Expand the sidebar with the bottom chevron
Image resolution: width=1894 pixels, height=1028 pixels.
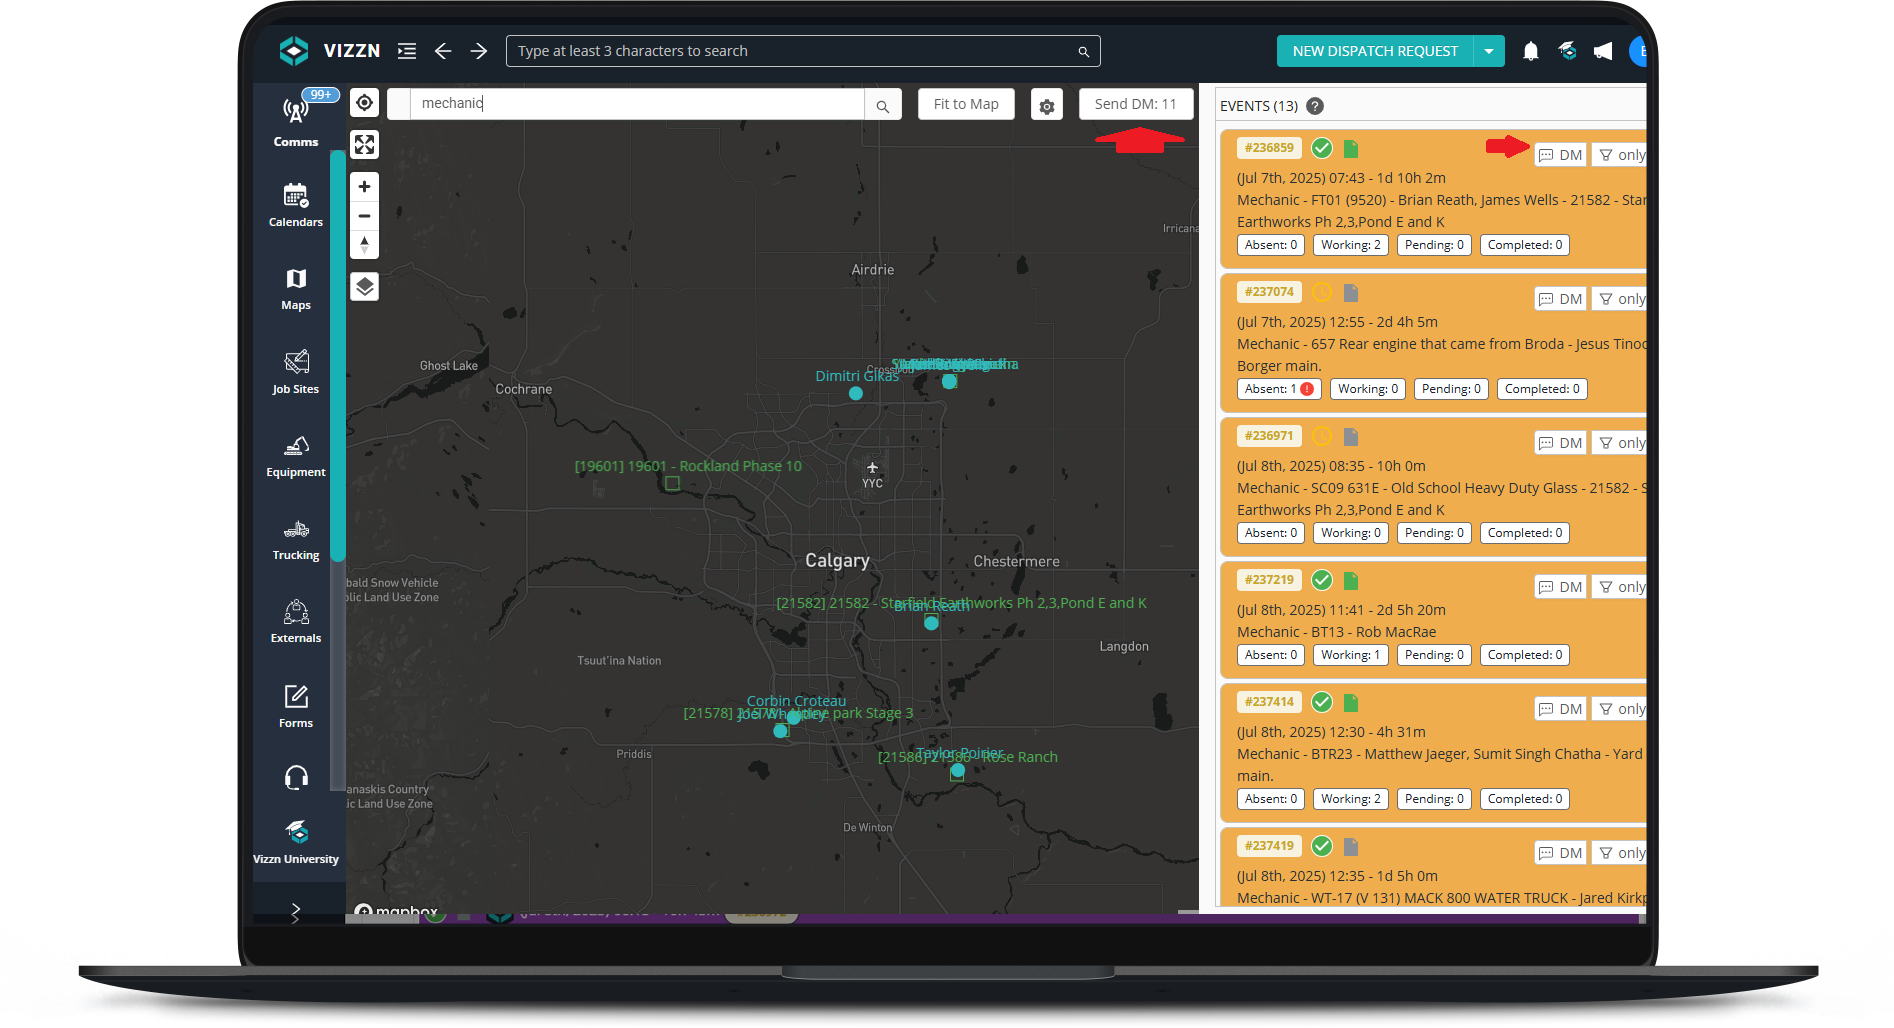pos(295,911)
